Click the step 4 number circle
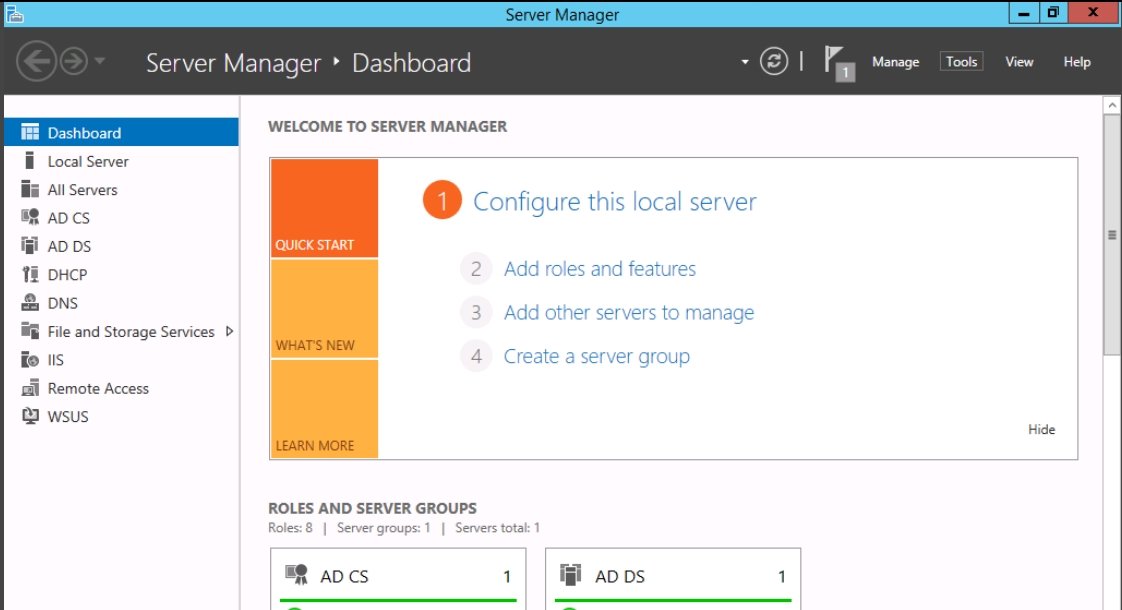1122x610 pixels. [476, 356]
